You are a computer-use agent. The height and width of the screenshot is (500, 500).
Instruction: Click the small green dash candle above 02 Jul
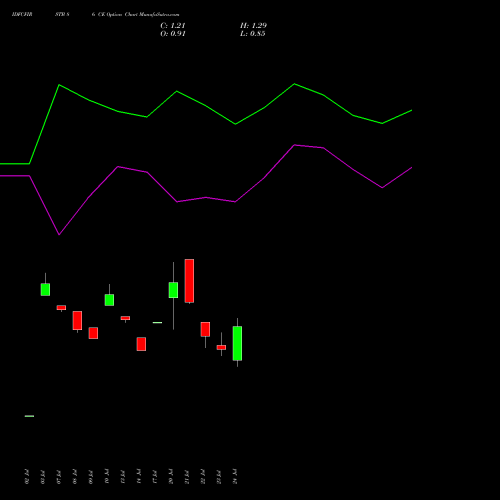(x=29, y=416)
